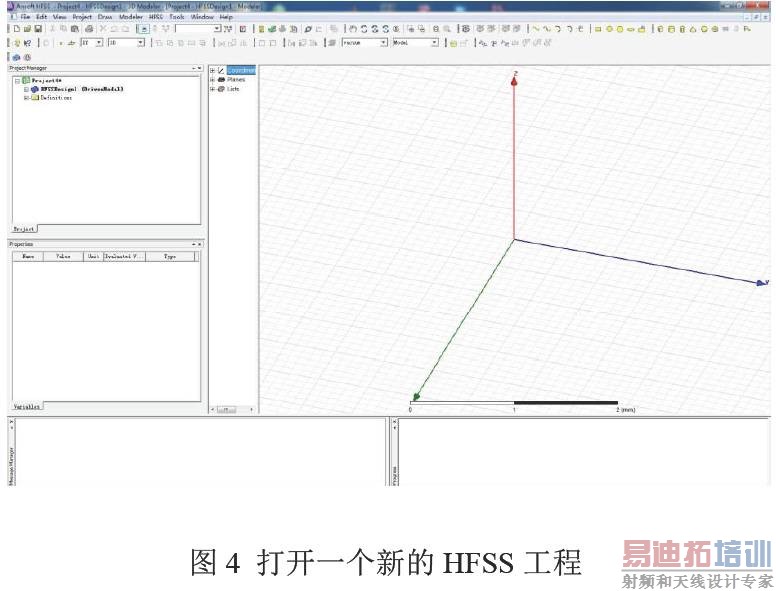
Task: Open the Modeler menu
Action: click(131, 17)
